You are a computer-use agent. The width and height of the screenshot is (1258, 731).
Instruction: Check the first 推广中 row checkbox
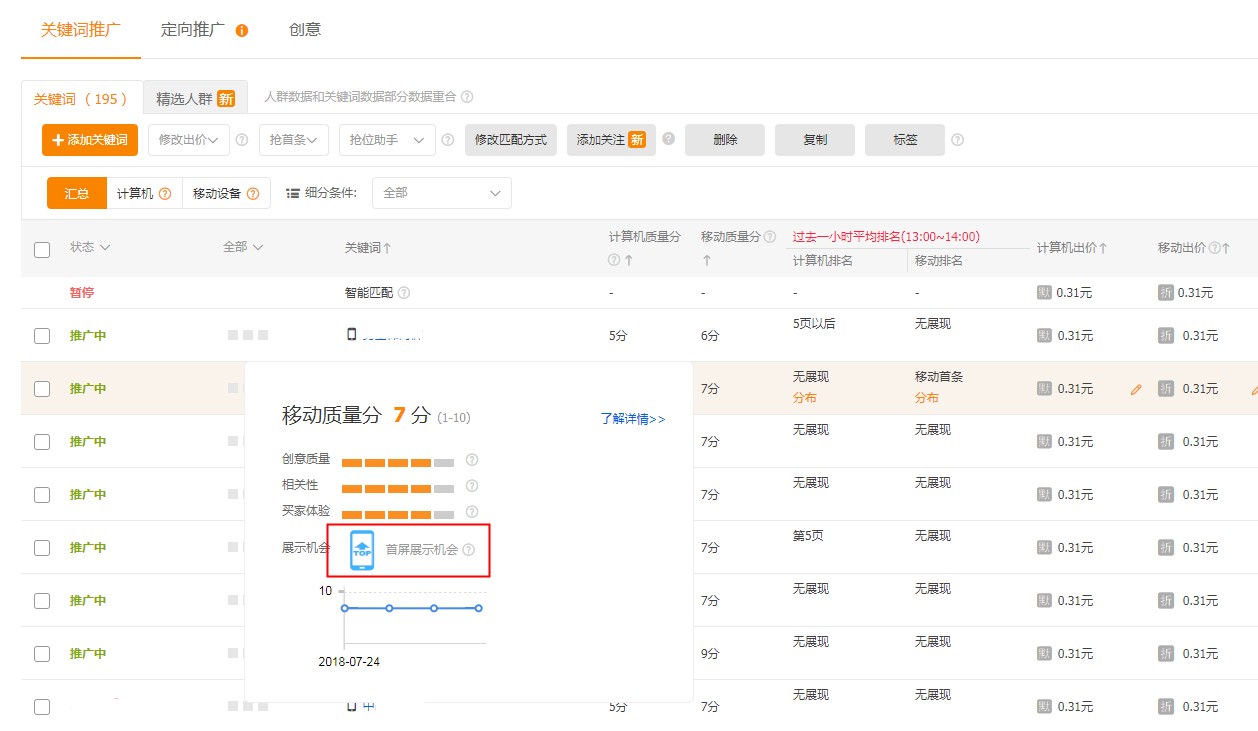[42, 336]
